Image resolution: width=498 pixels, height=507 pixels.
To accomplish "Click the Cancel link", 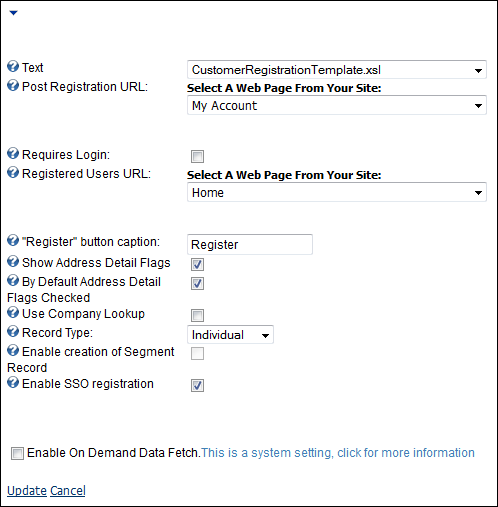I will tap(68, 491).
